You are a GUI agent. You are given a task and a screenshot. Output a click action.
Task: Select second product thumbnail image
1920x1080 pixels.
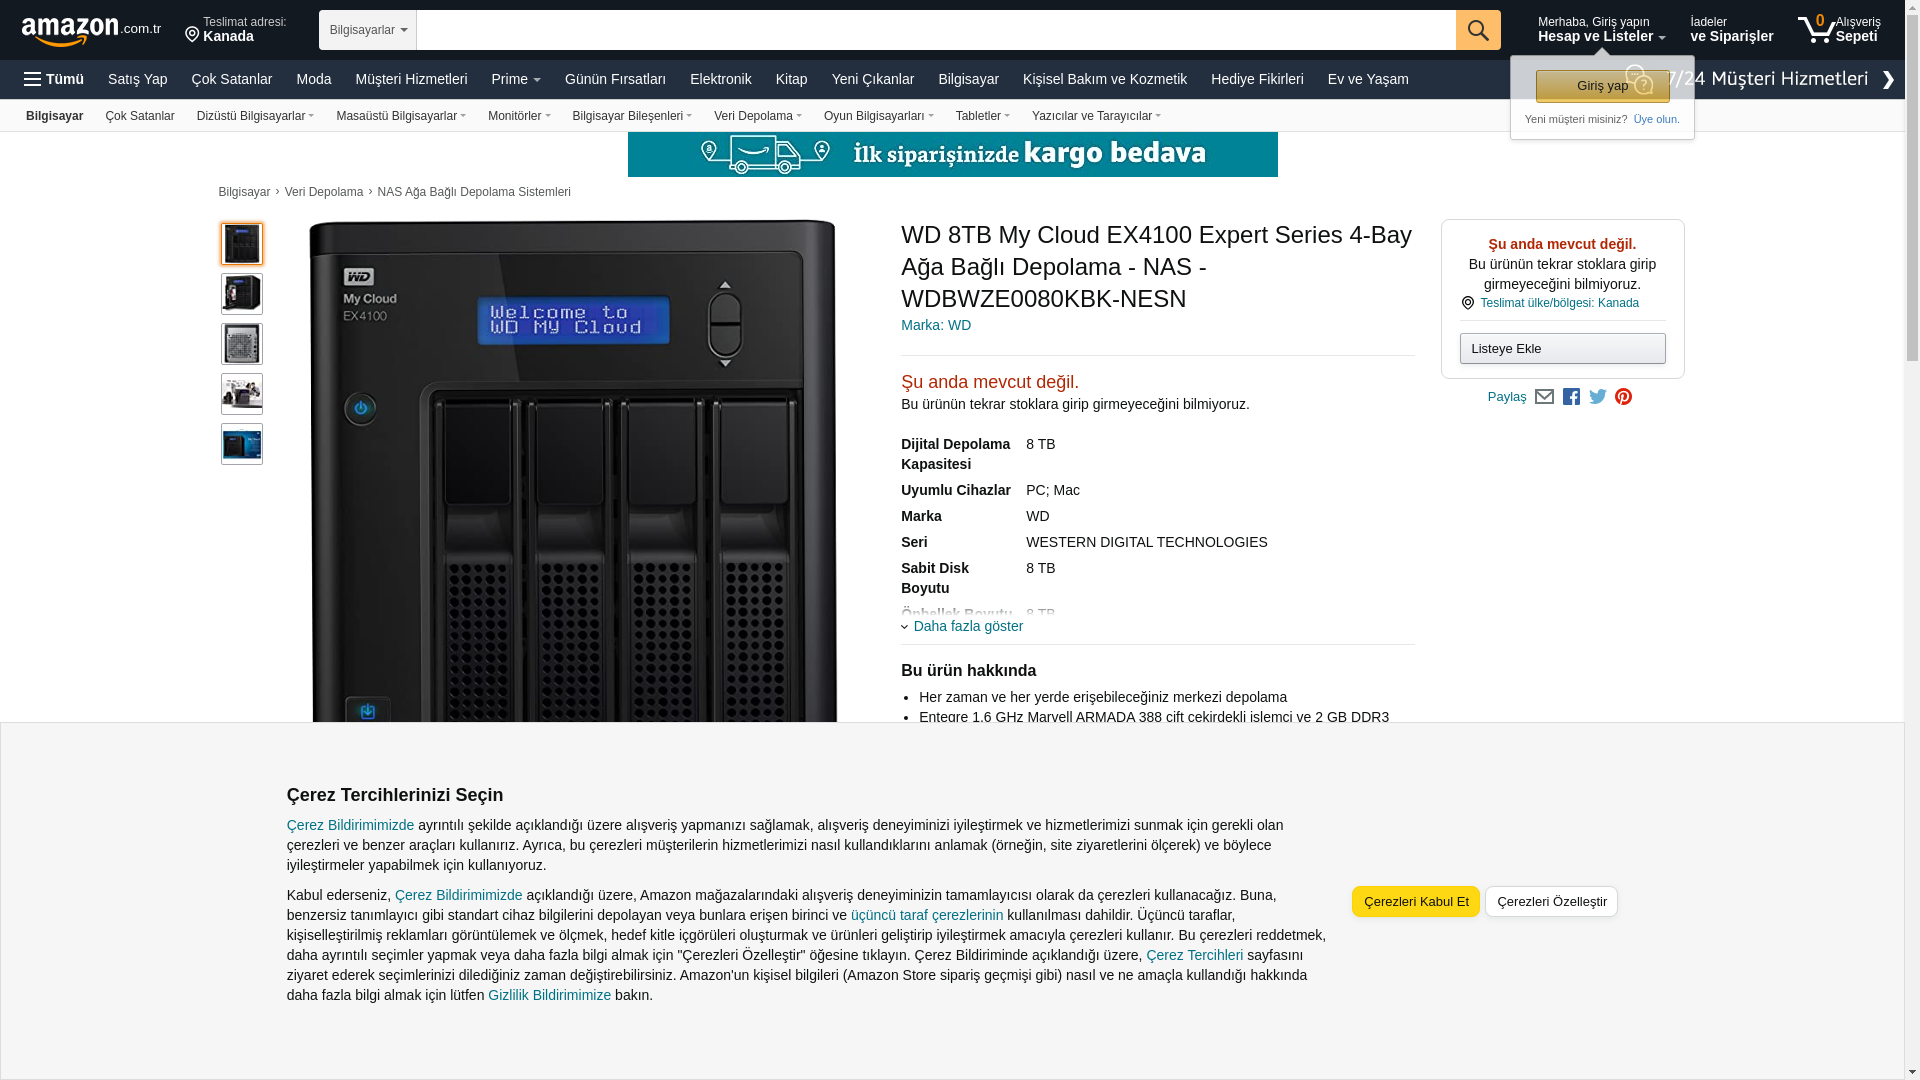(x=242, y=294)
